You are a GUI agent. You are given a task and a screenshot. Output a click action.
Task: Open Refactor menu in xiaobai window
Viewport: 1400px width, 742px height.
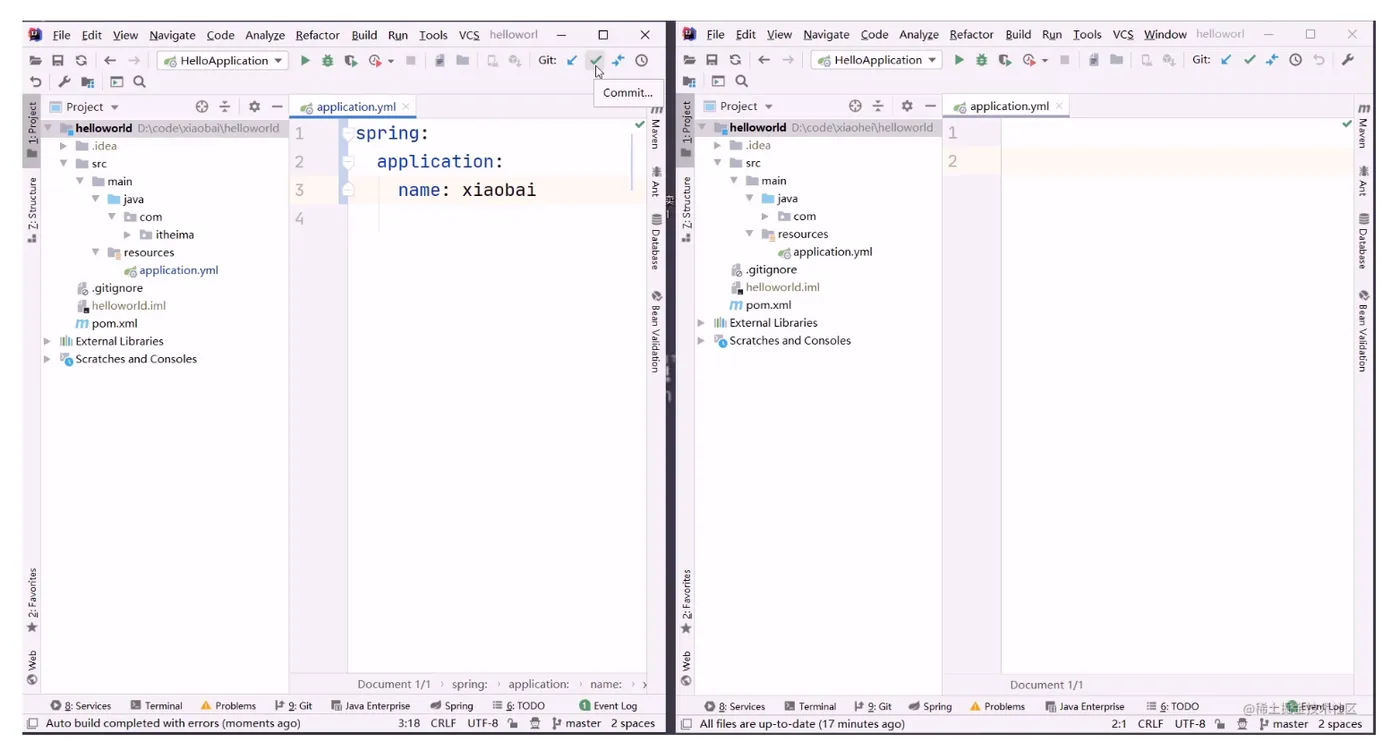[317, 35]
